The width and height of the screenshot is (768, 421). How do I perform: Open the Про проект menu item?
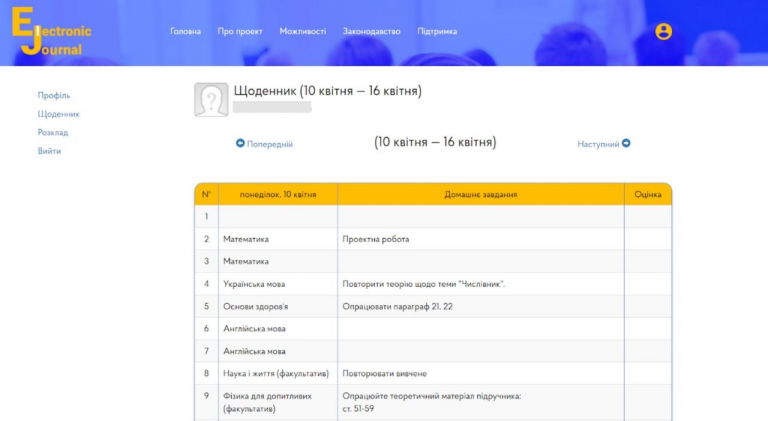click(x=240, y=31)
